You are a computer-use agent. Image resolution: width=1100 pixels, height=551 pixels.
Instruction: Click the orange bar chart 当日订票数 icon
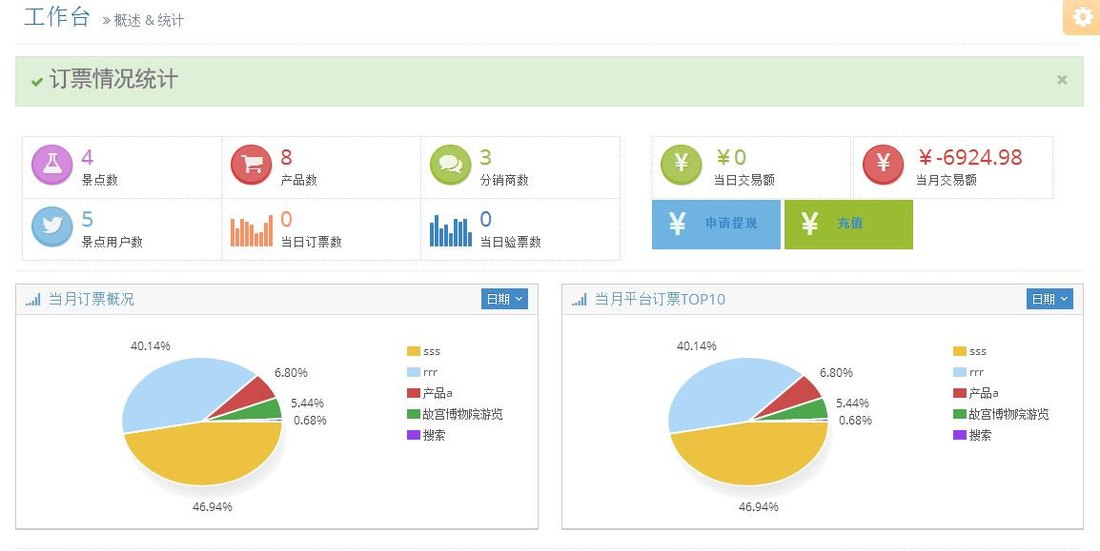click(x=251, y=231)
